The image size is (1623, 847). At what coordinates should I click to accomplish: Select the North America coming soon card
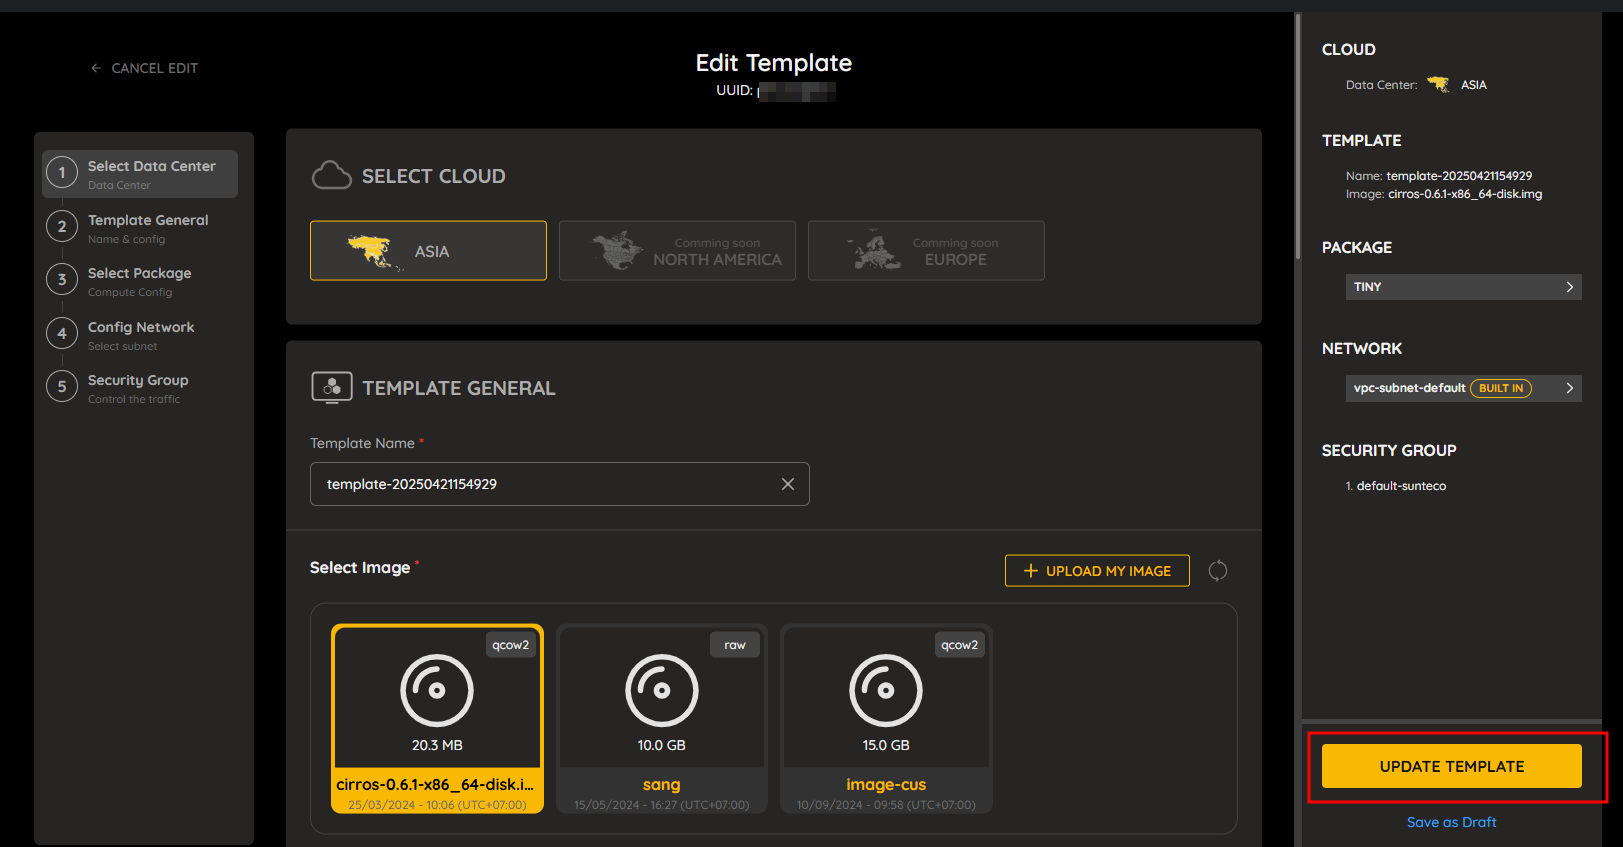[x=677, y=251]
